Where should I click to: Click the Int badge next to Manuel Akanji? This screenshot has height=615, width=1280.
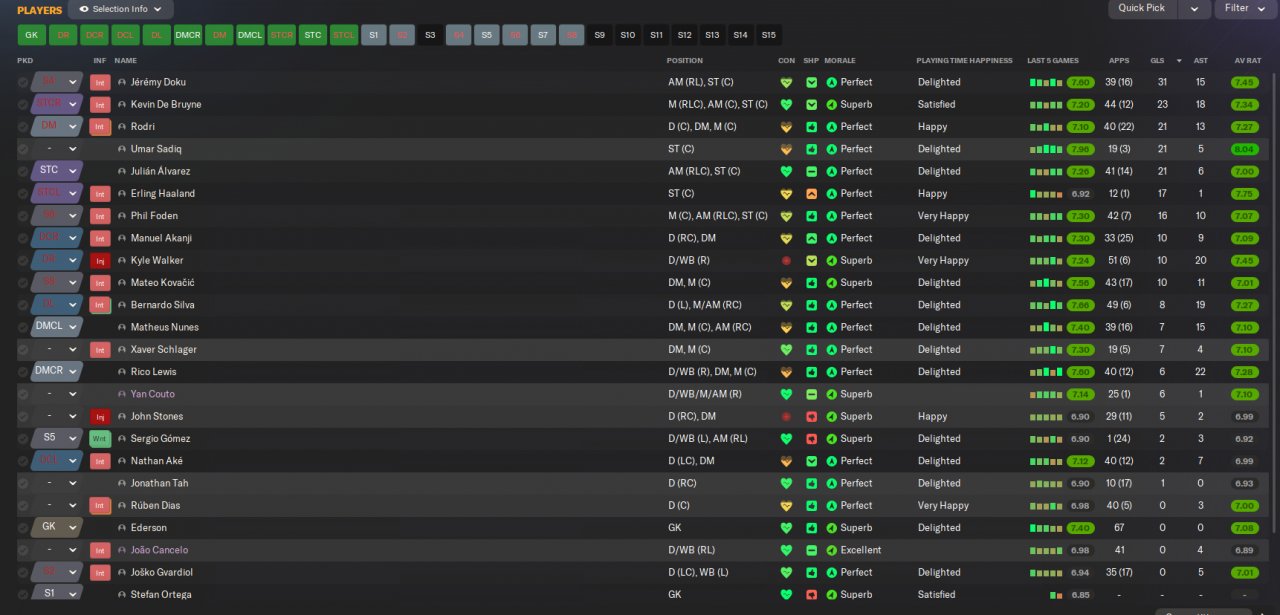(100, 238)
